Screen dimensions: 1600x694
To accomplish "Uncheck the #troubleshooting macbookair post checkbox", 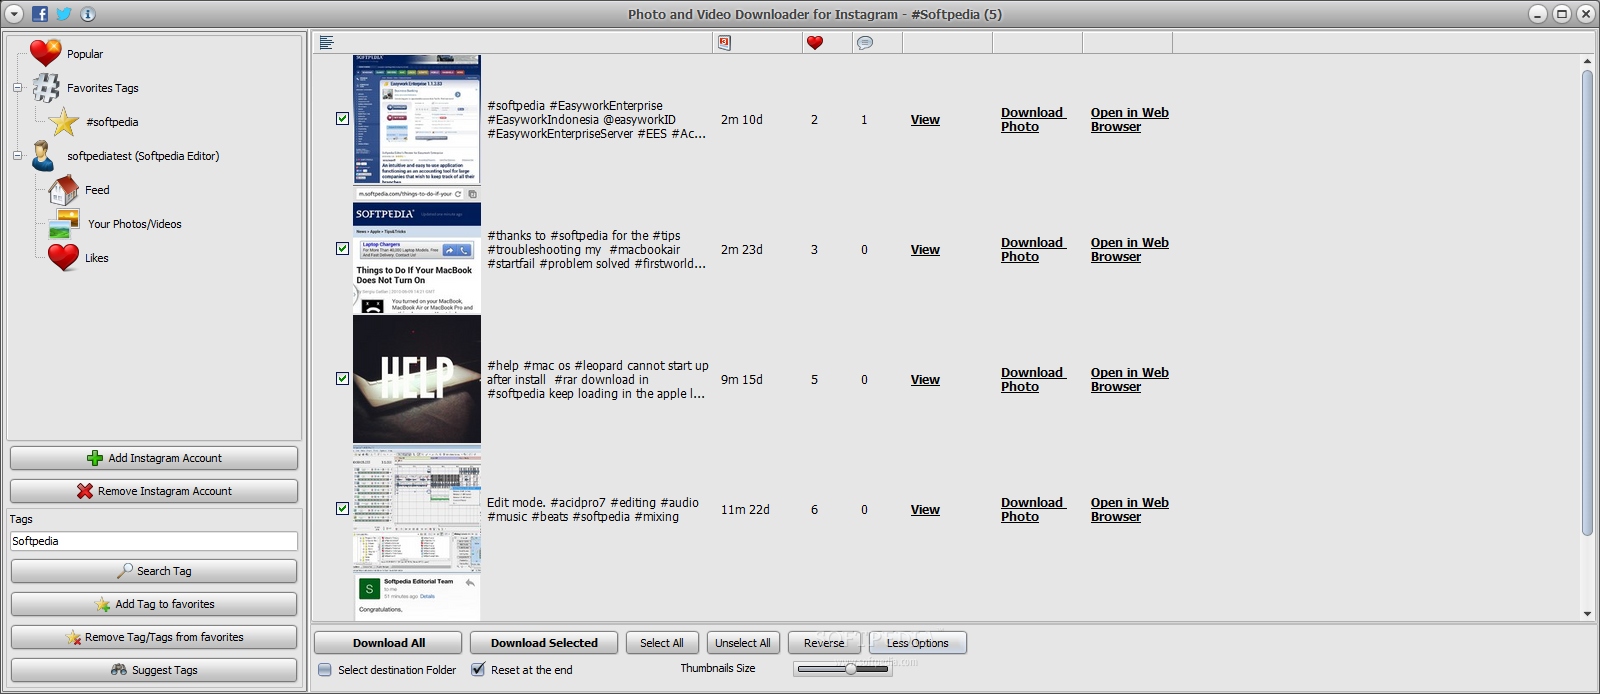I will pyautogui.click(x=342, y=249).
